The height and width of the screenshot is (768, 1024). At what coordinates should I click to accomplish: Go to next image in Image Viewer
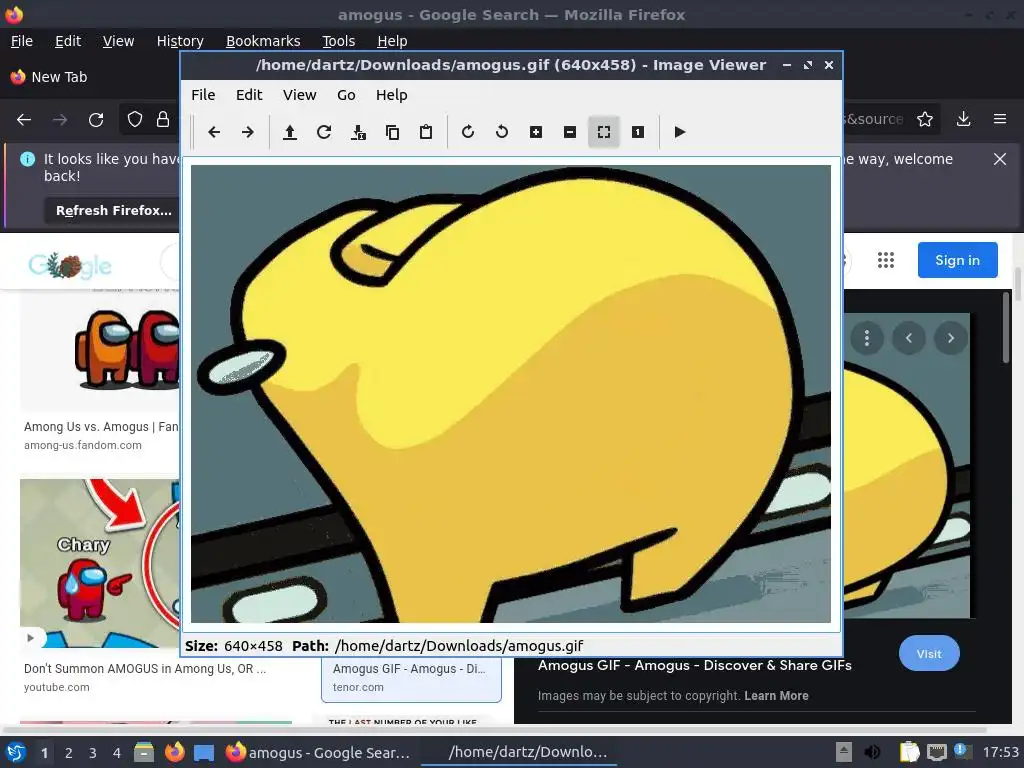pyautogui.click(x=248, y=132)
